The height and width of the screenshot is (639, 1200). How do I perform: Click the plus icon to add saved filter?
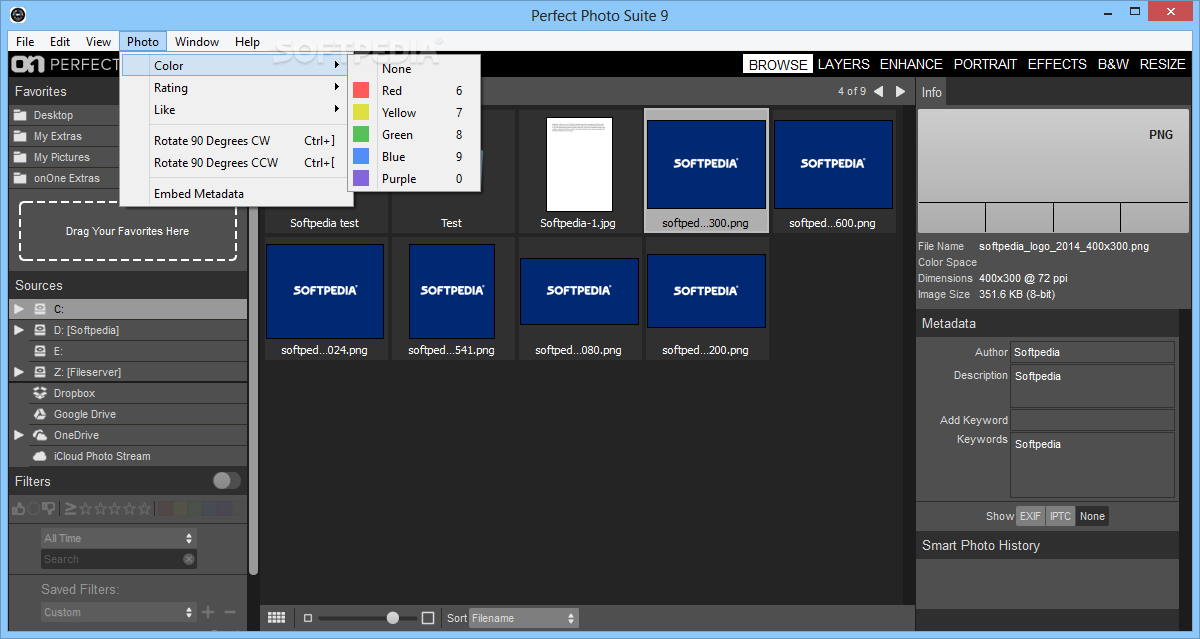click(x=208, y=612)
